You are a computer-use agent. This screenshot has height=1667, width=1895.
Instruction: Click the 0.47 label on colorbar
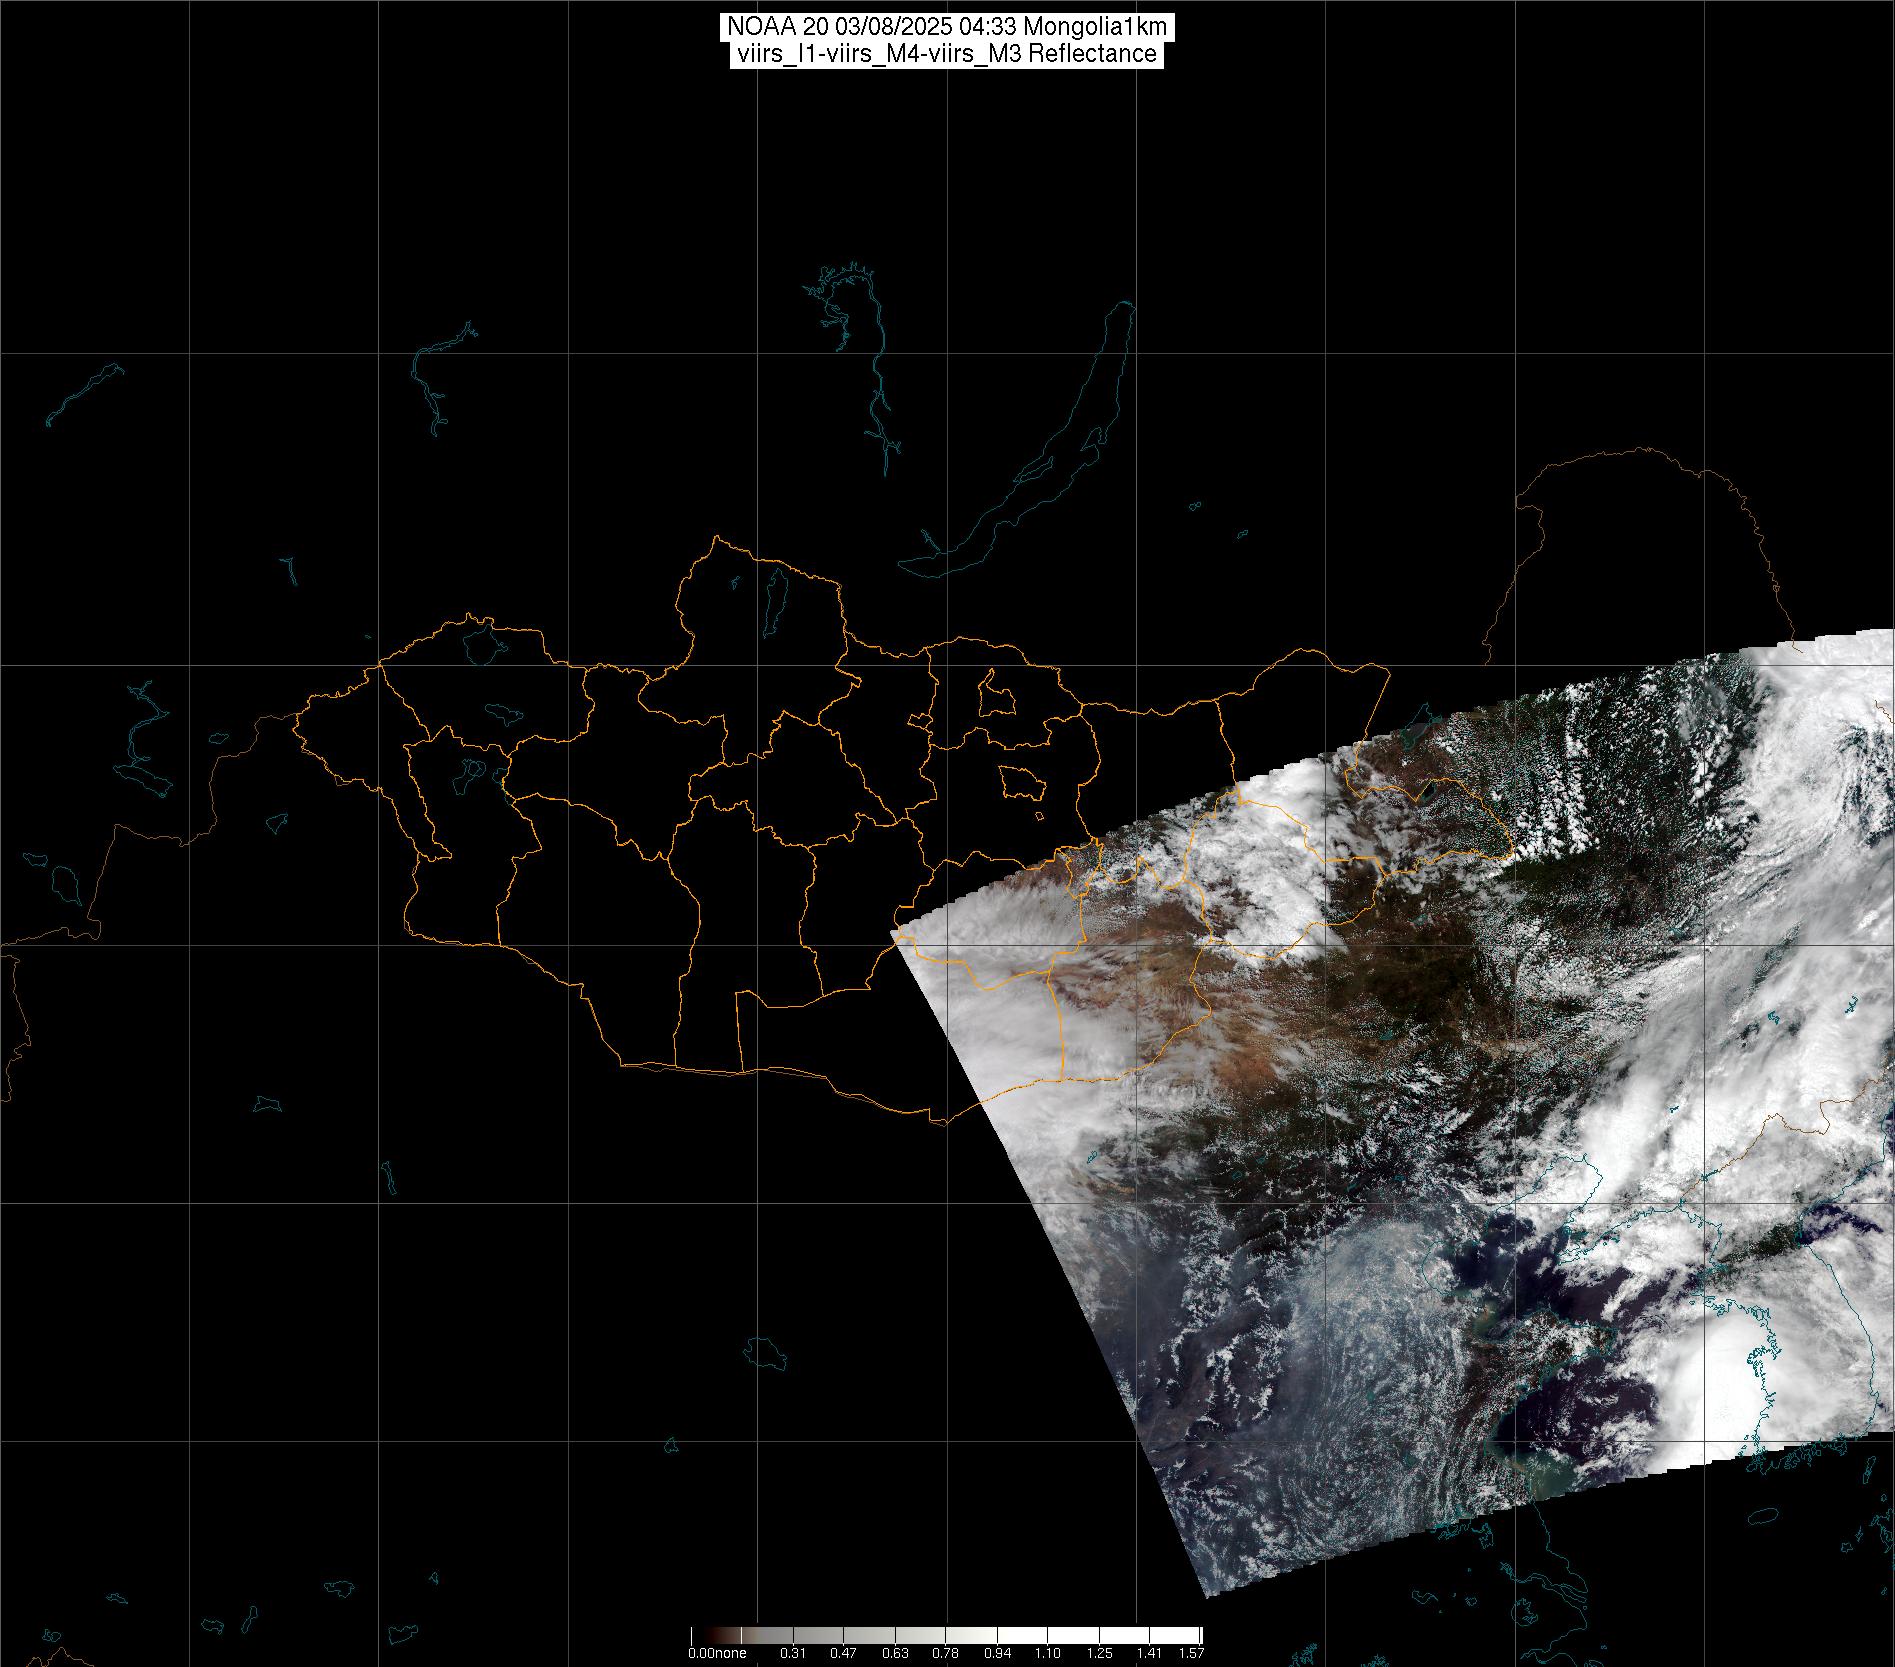pyautogui.click(x=845, y=1653)
